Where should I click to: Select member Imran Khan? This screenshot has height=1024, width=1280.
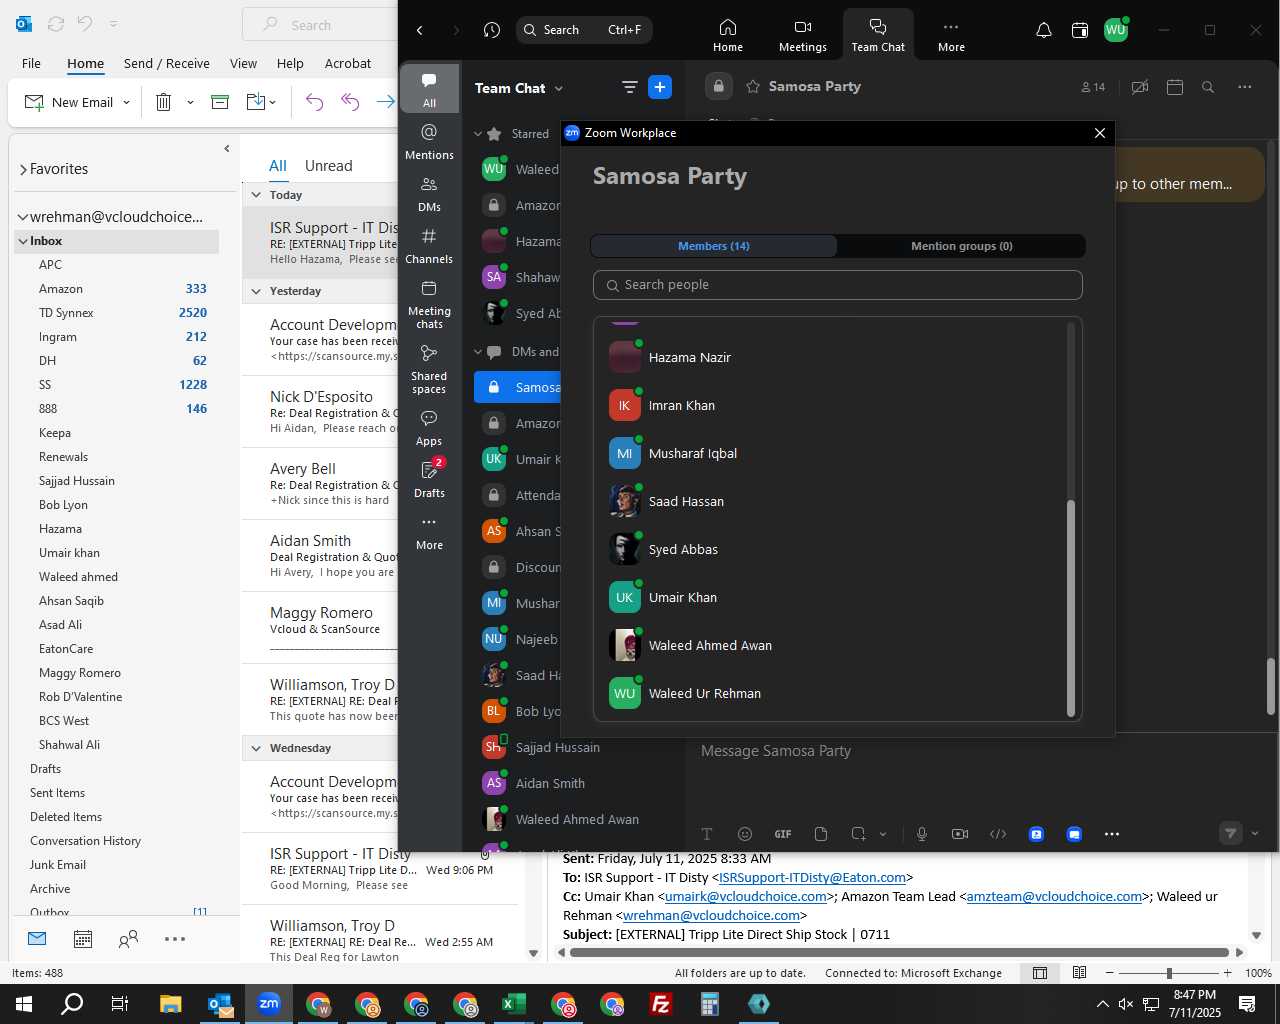coord(830,405)
